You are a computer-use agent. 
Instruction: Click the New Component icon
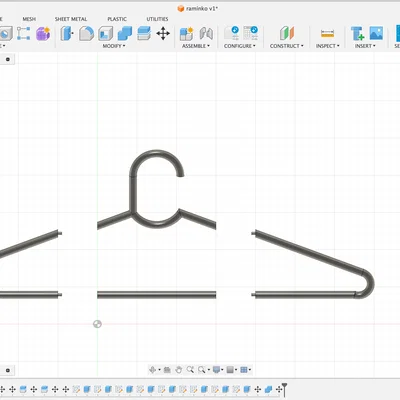(186, 34)
